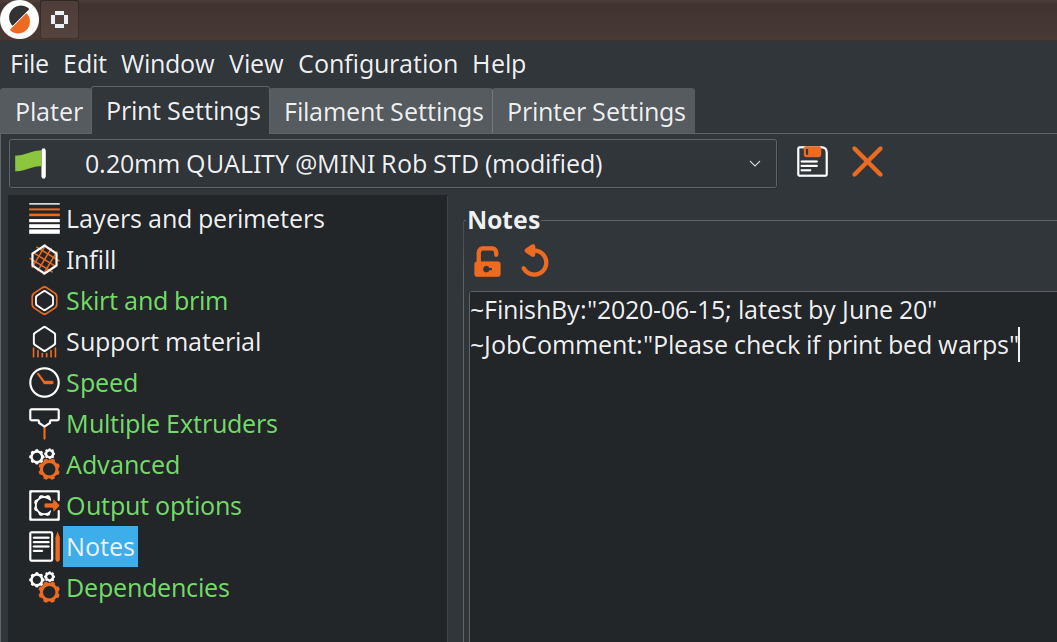Click the PrusaSlicer app logo icon
The width and height of the screenshot is (1057, 642).
tap(20, 19)
